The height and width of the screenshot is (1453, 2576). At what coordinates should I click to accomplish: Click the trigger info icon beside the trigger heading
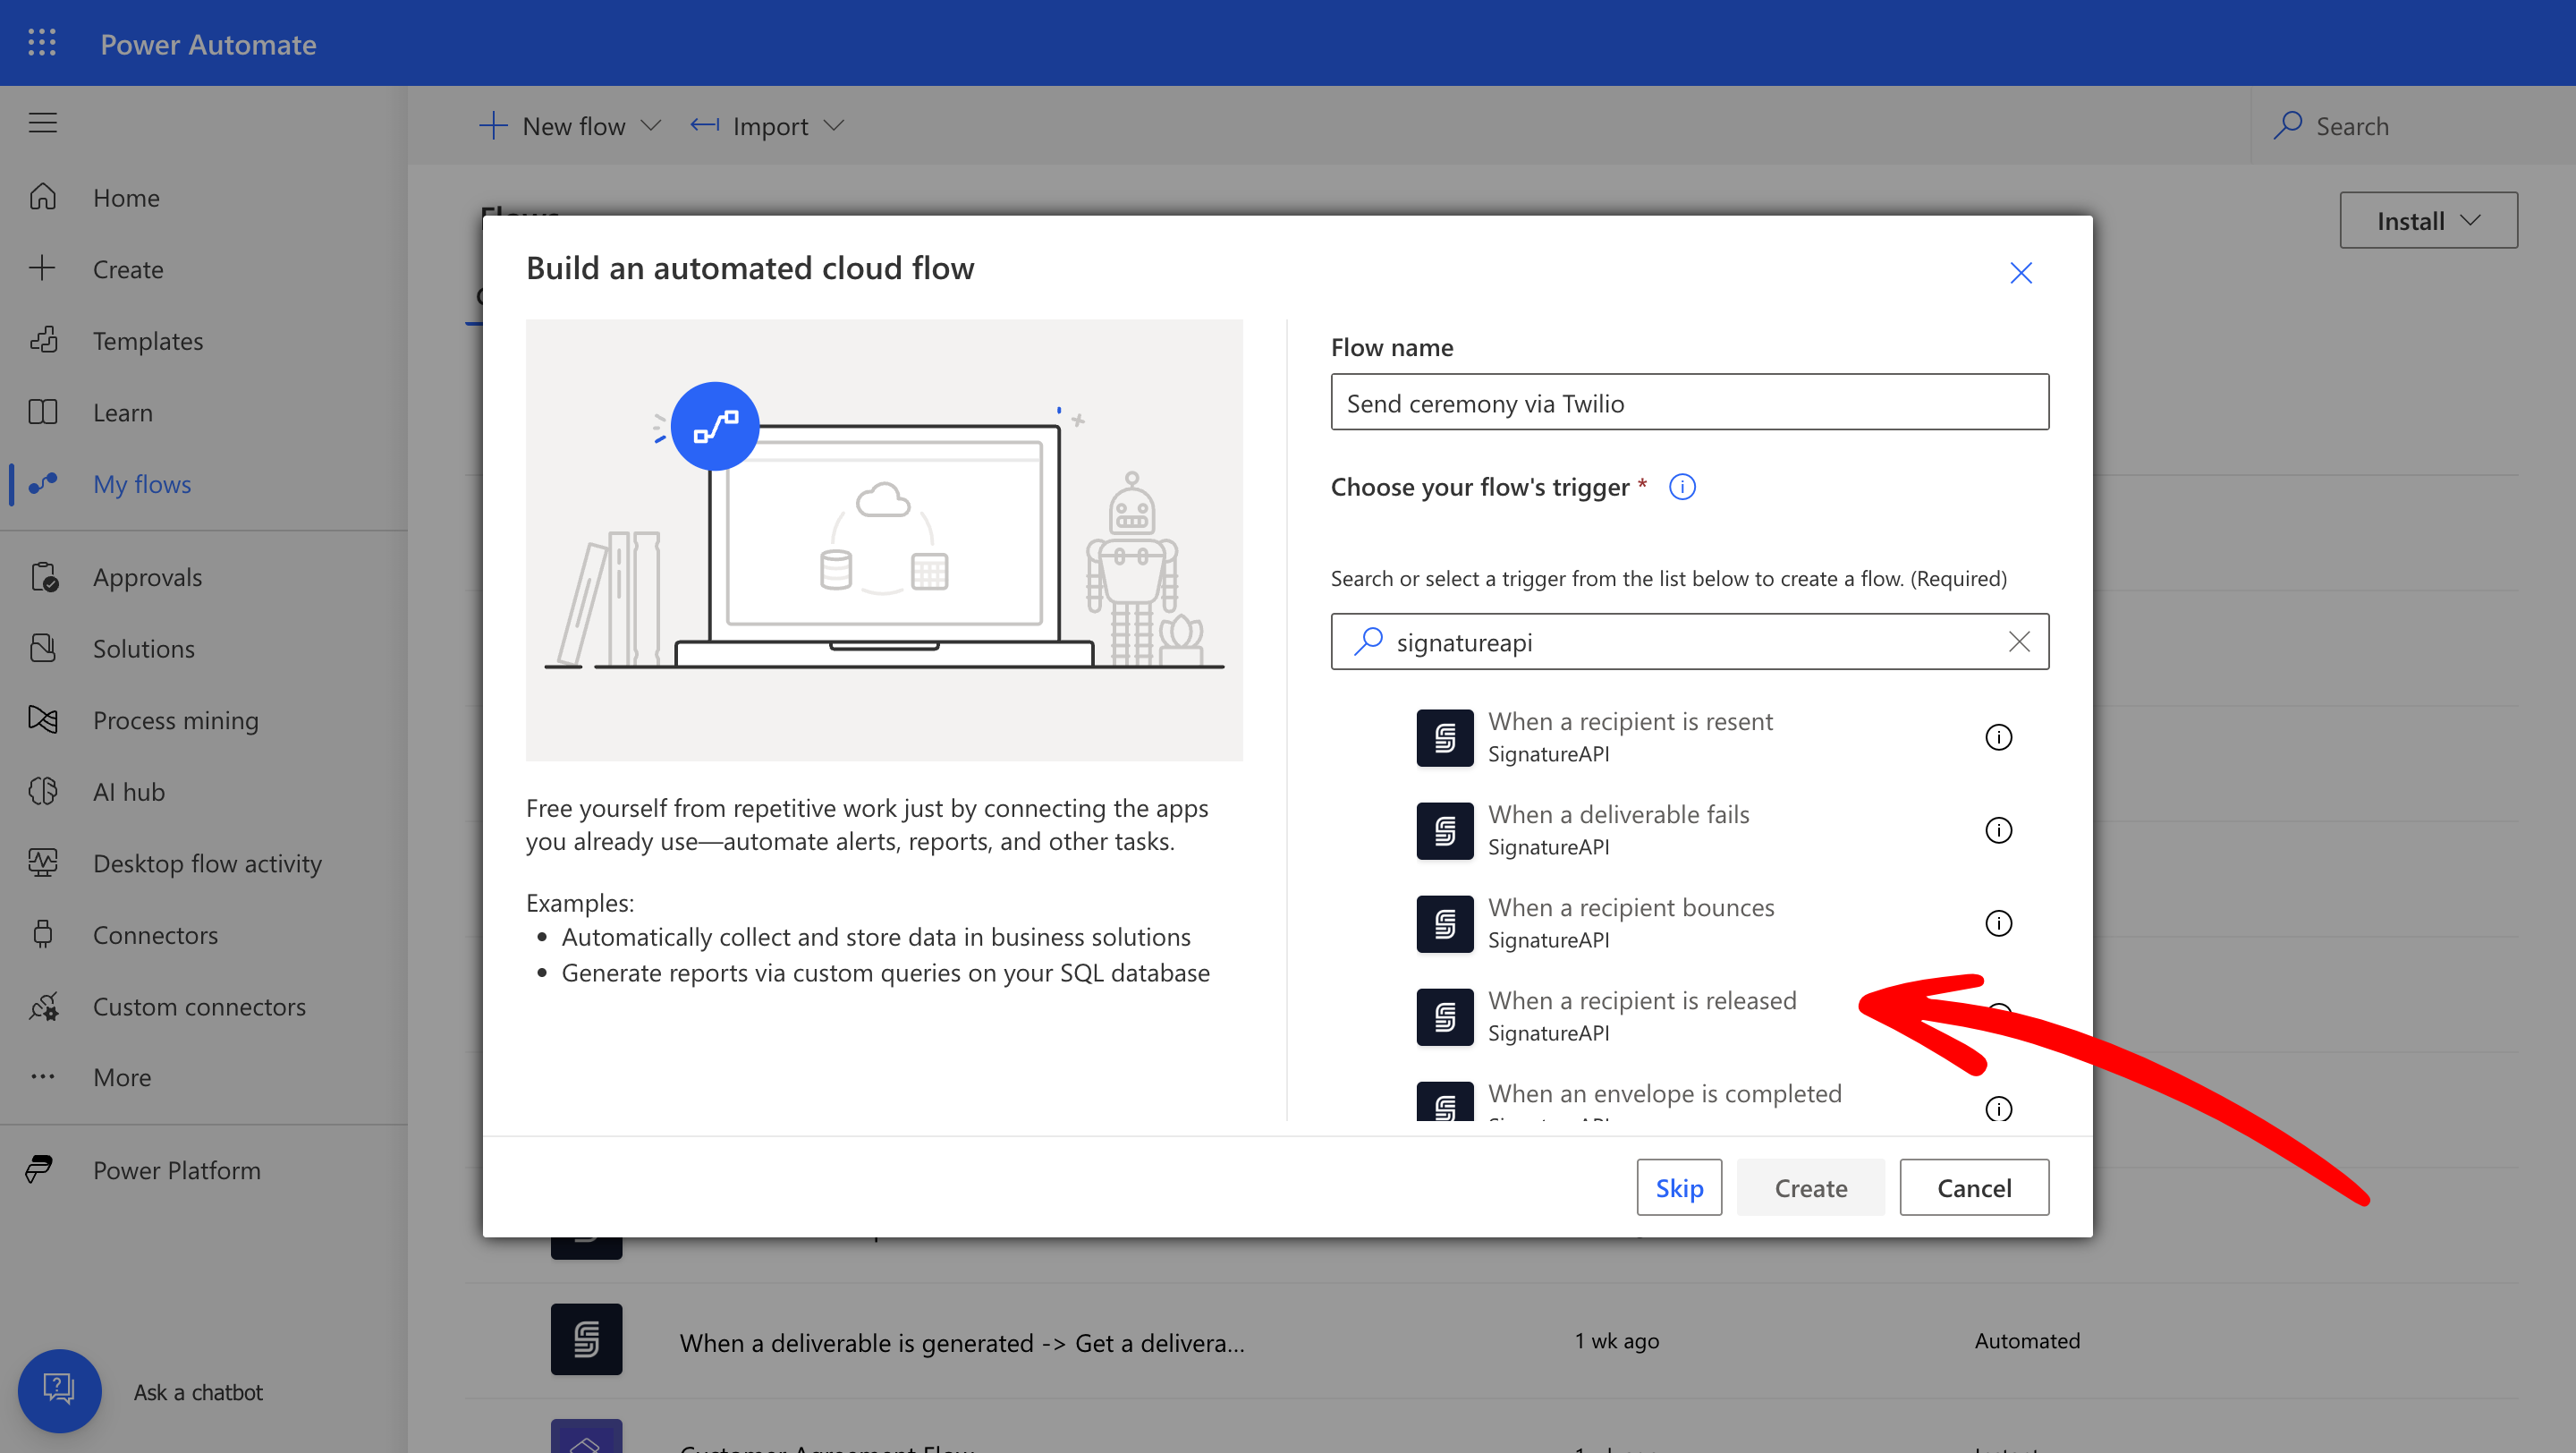(1682, 487)
